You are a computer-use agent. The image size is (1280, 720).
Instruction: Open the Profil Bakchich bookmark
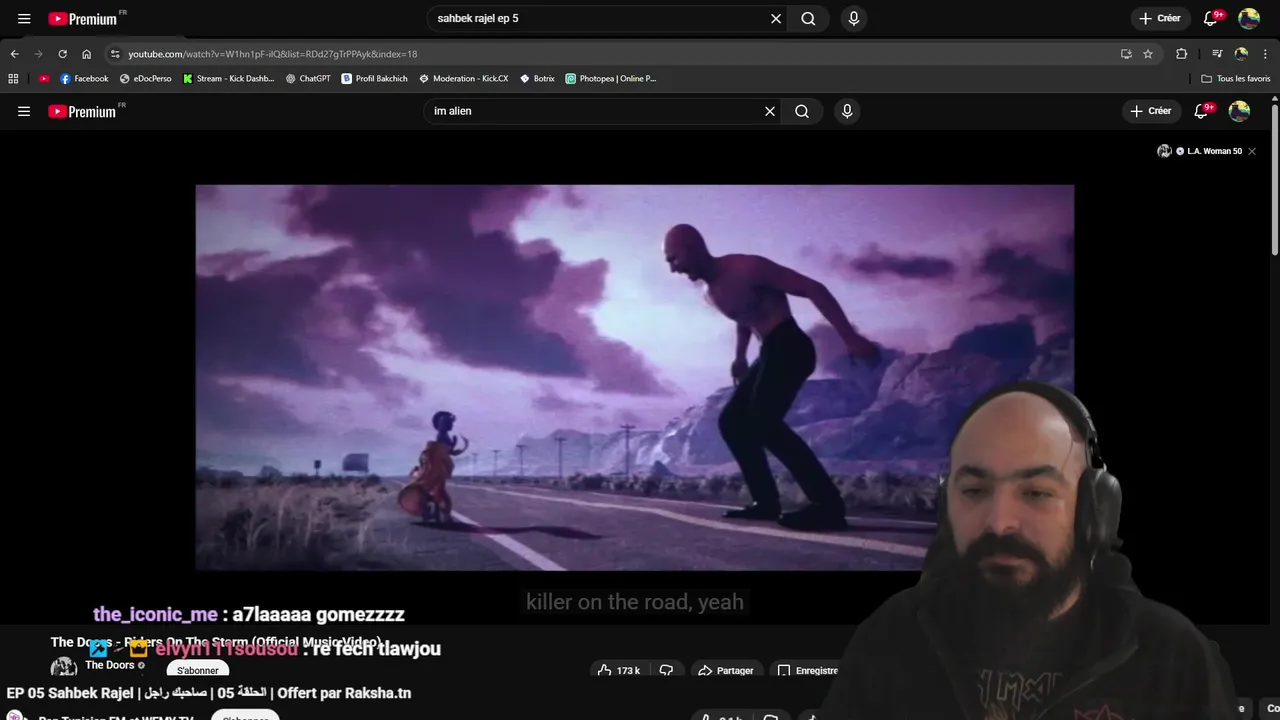[374, 78]
